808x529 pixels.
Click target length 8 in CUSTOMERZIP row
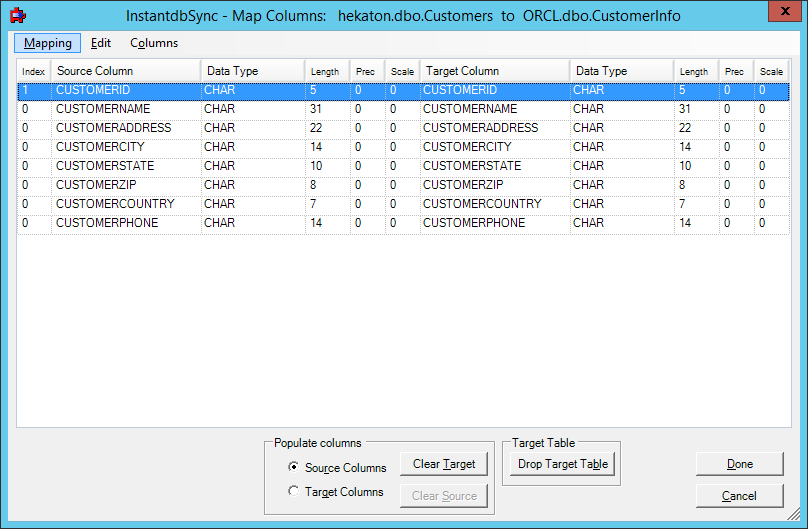tap(682, 185)
